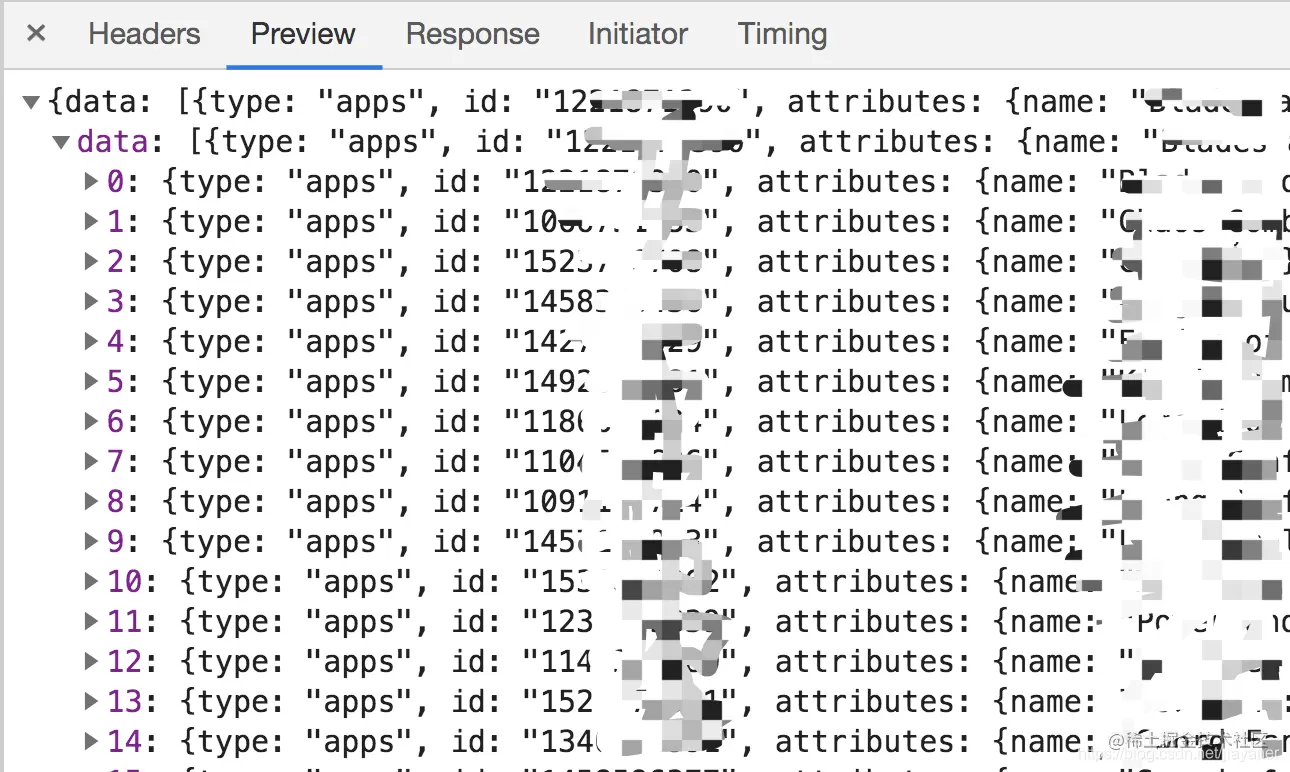
Task: Open the Initiator tab
Action: click(637, 34)
